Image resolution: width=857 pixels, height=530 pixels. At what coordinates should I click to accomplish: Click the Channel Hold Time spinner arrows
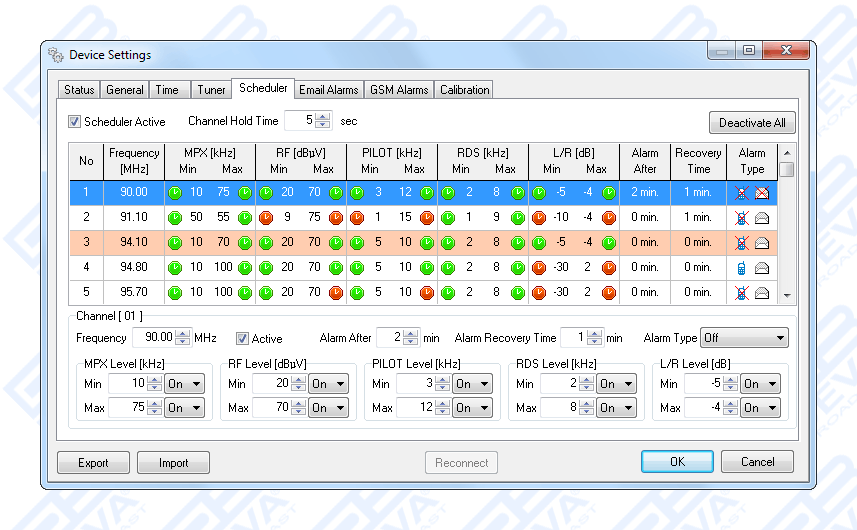tap(322, 121)
